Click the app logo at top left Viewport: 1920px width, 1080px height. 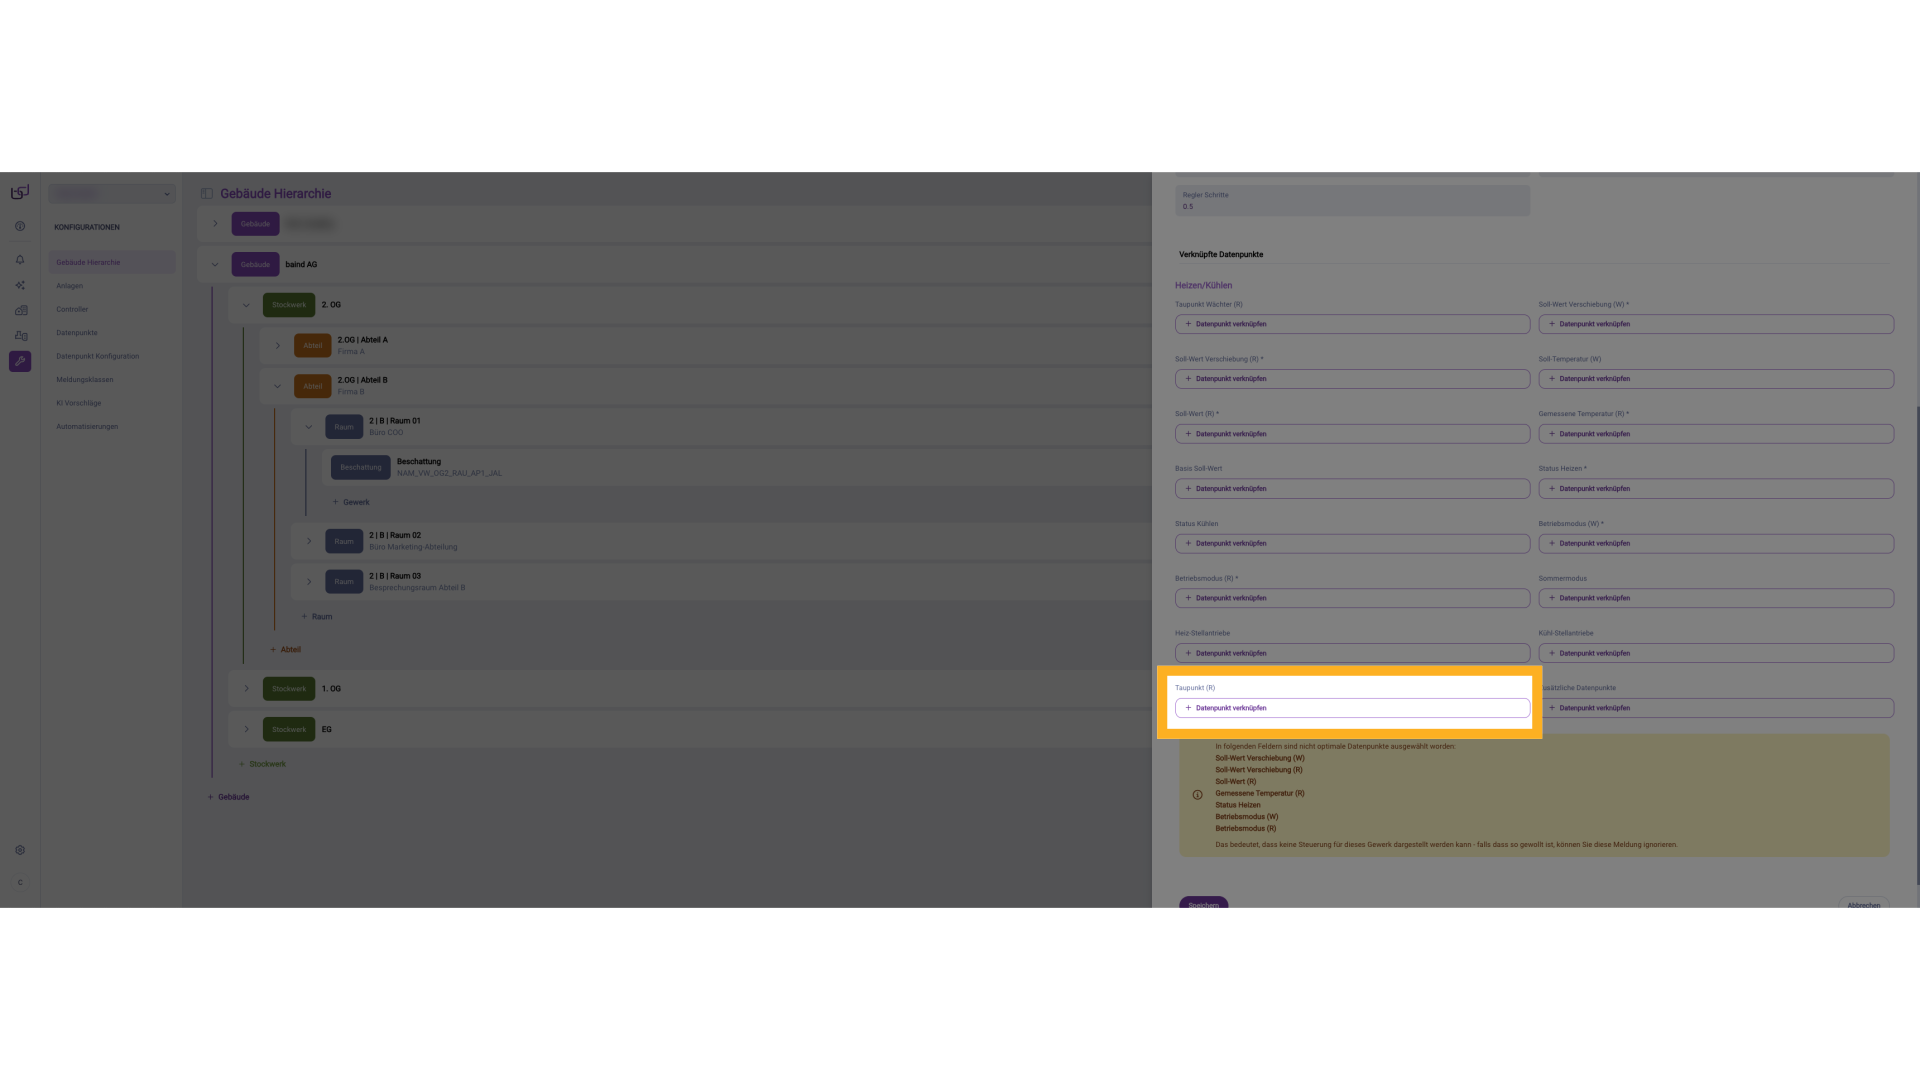(20, 192)
